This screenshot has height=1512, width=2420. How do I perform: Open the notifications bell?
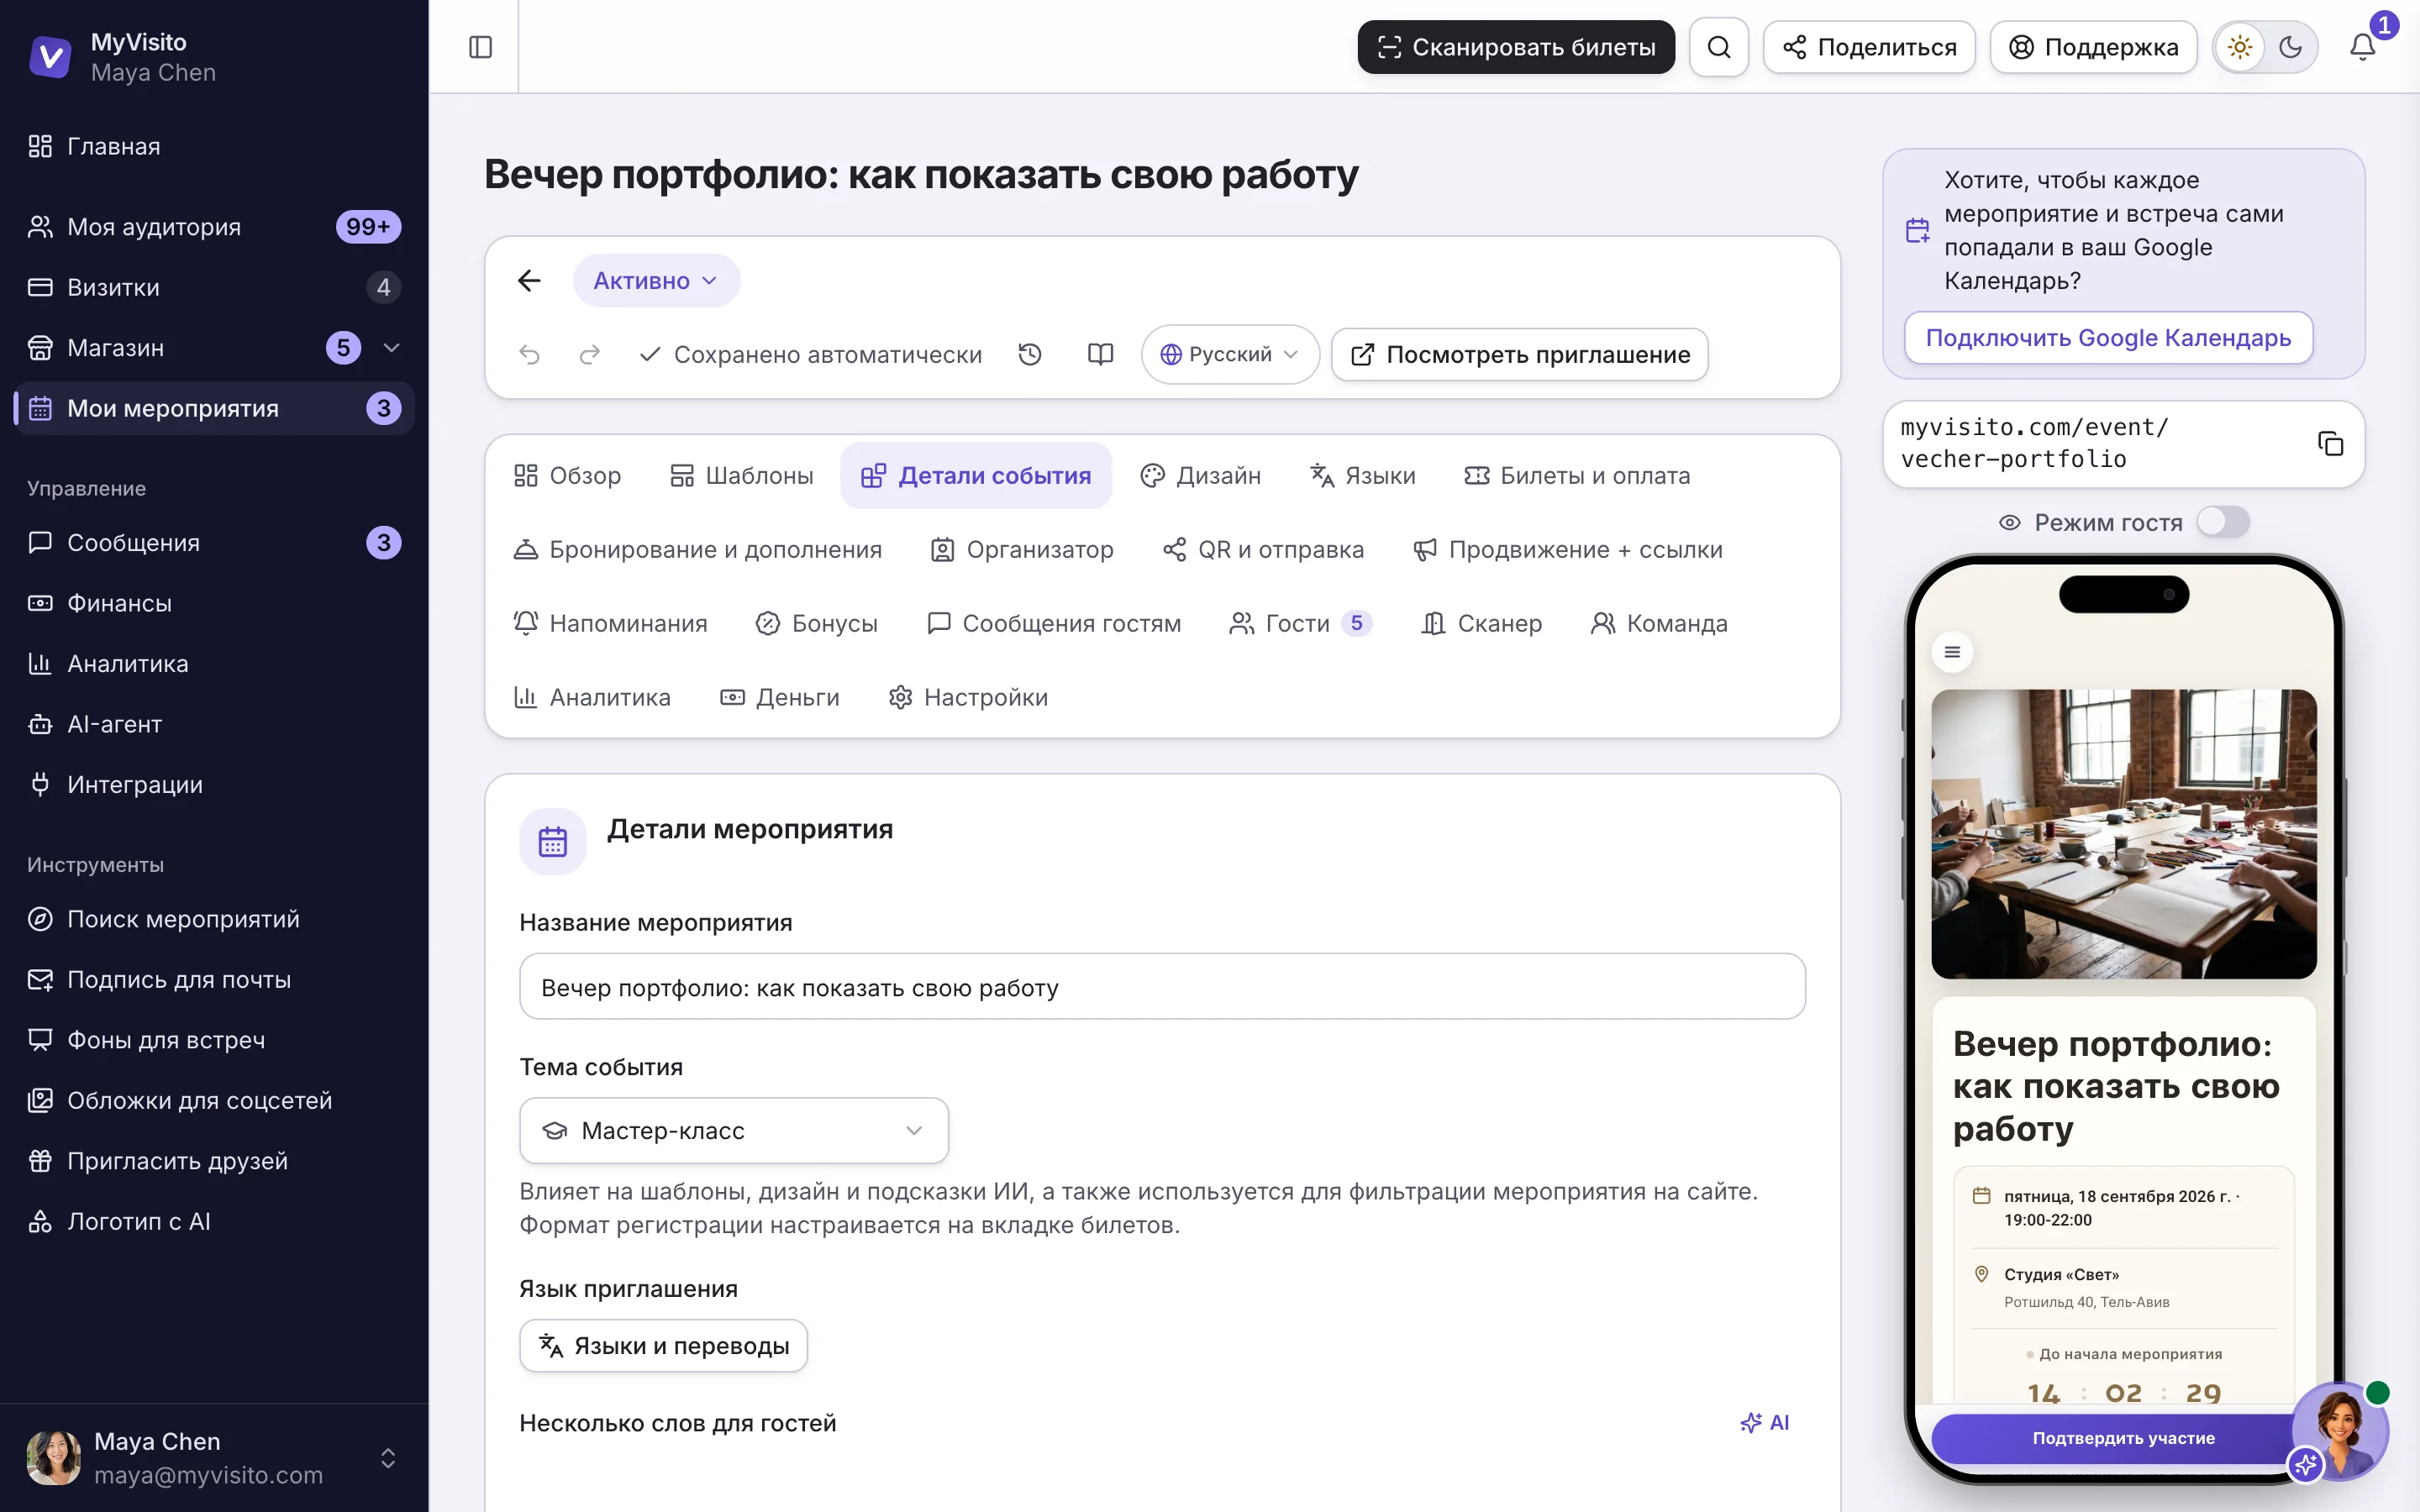[2362, 47]
